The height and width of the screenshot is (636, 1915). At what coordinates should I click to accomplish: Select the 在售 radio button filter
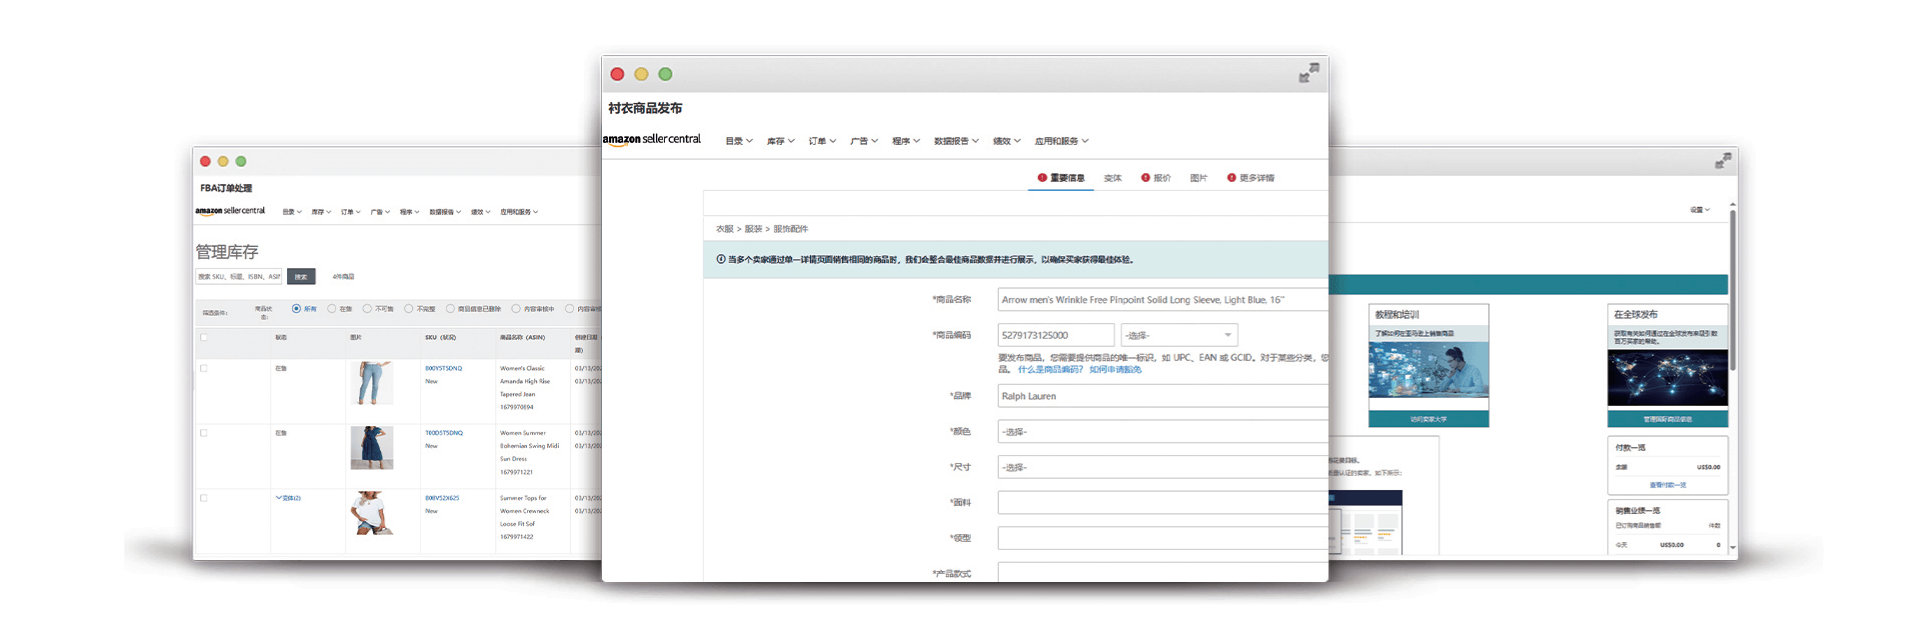[x=332, y=309]
